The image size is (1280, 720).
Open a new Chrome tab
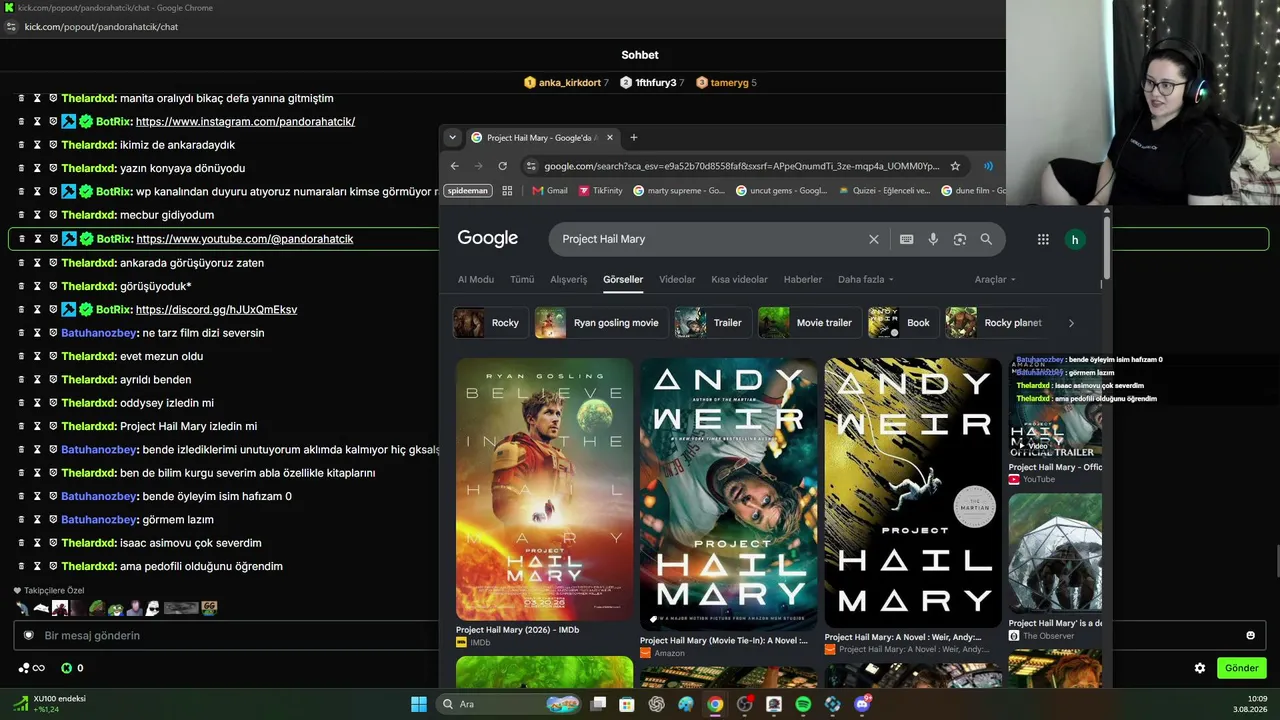633,137
